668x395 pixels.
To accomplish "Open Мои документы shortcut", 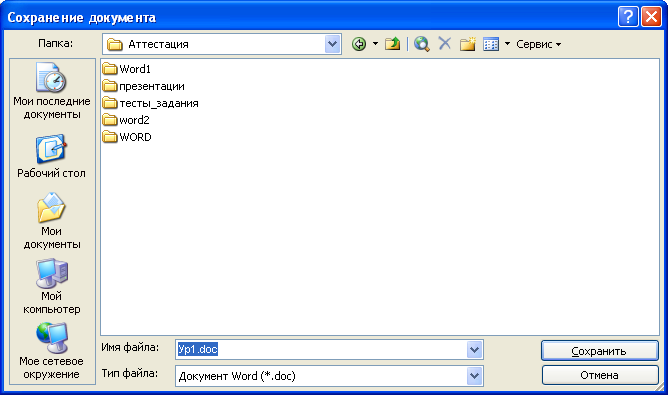I will [x=52, y=221].
